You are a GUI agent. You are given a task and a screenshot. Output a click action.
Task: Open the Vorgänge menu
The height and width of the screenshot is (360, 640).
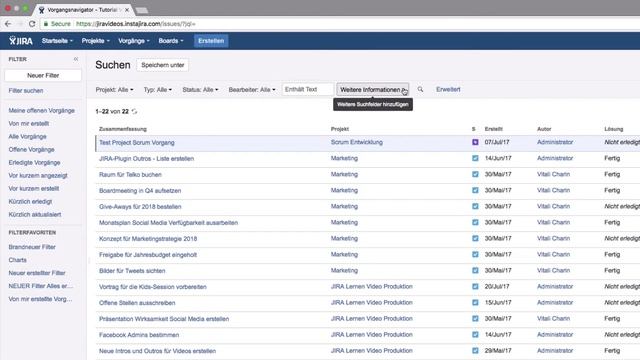[x=134, y=41]
